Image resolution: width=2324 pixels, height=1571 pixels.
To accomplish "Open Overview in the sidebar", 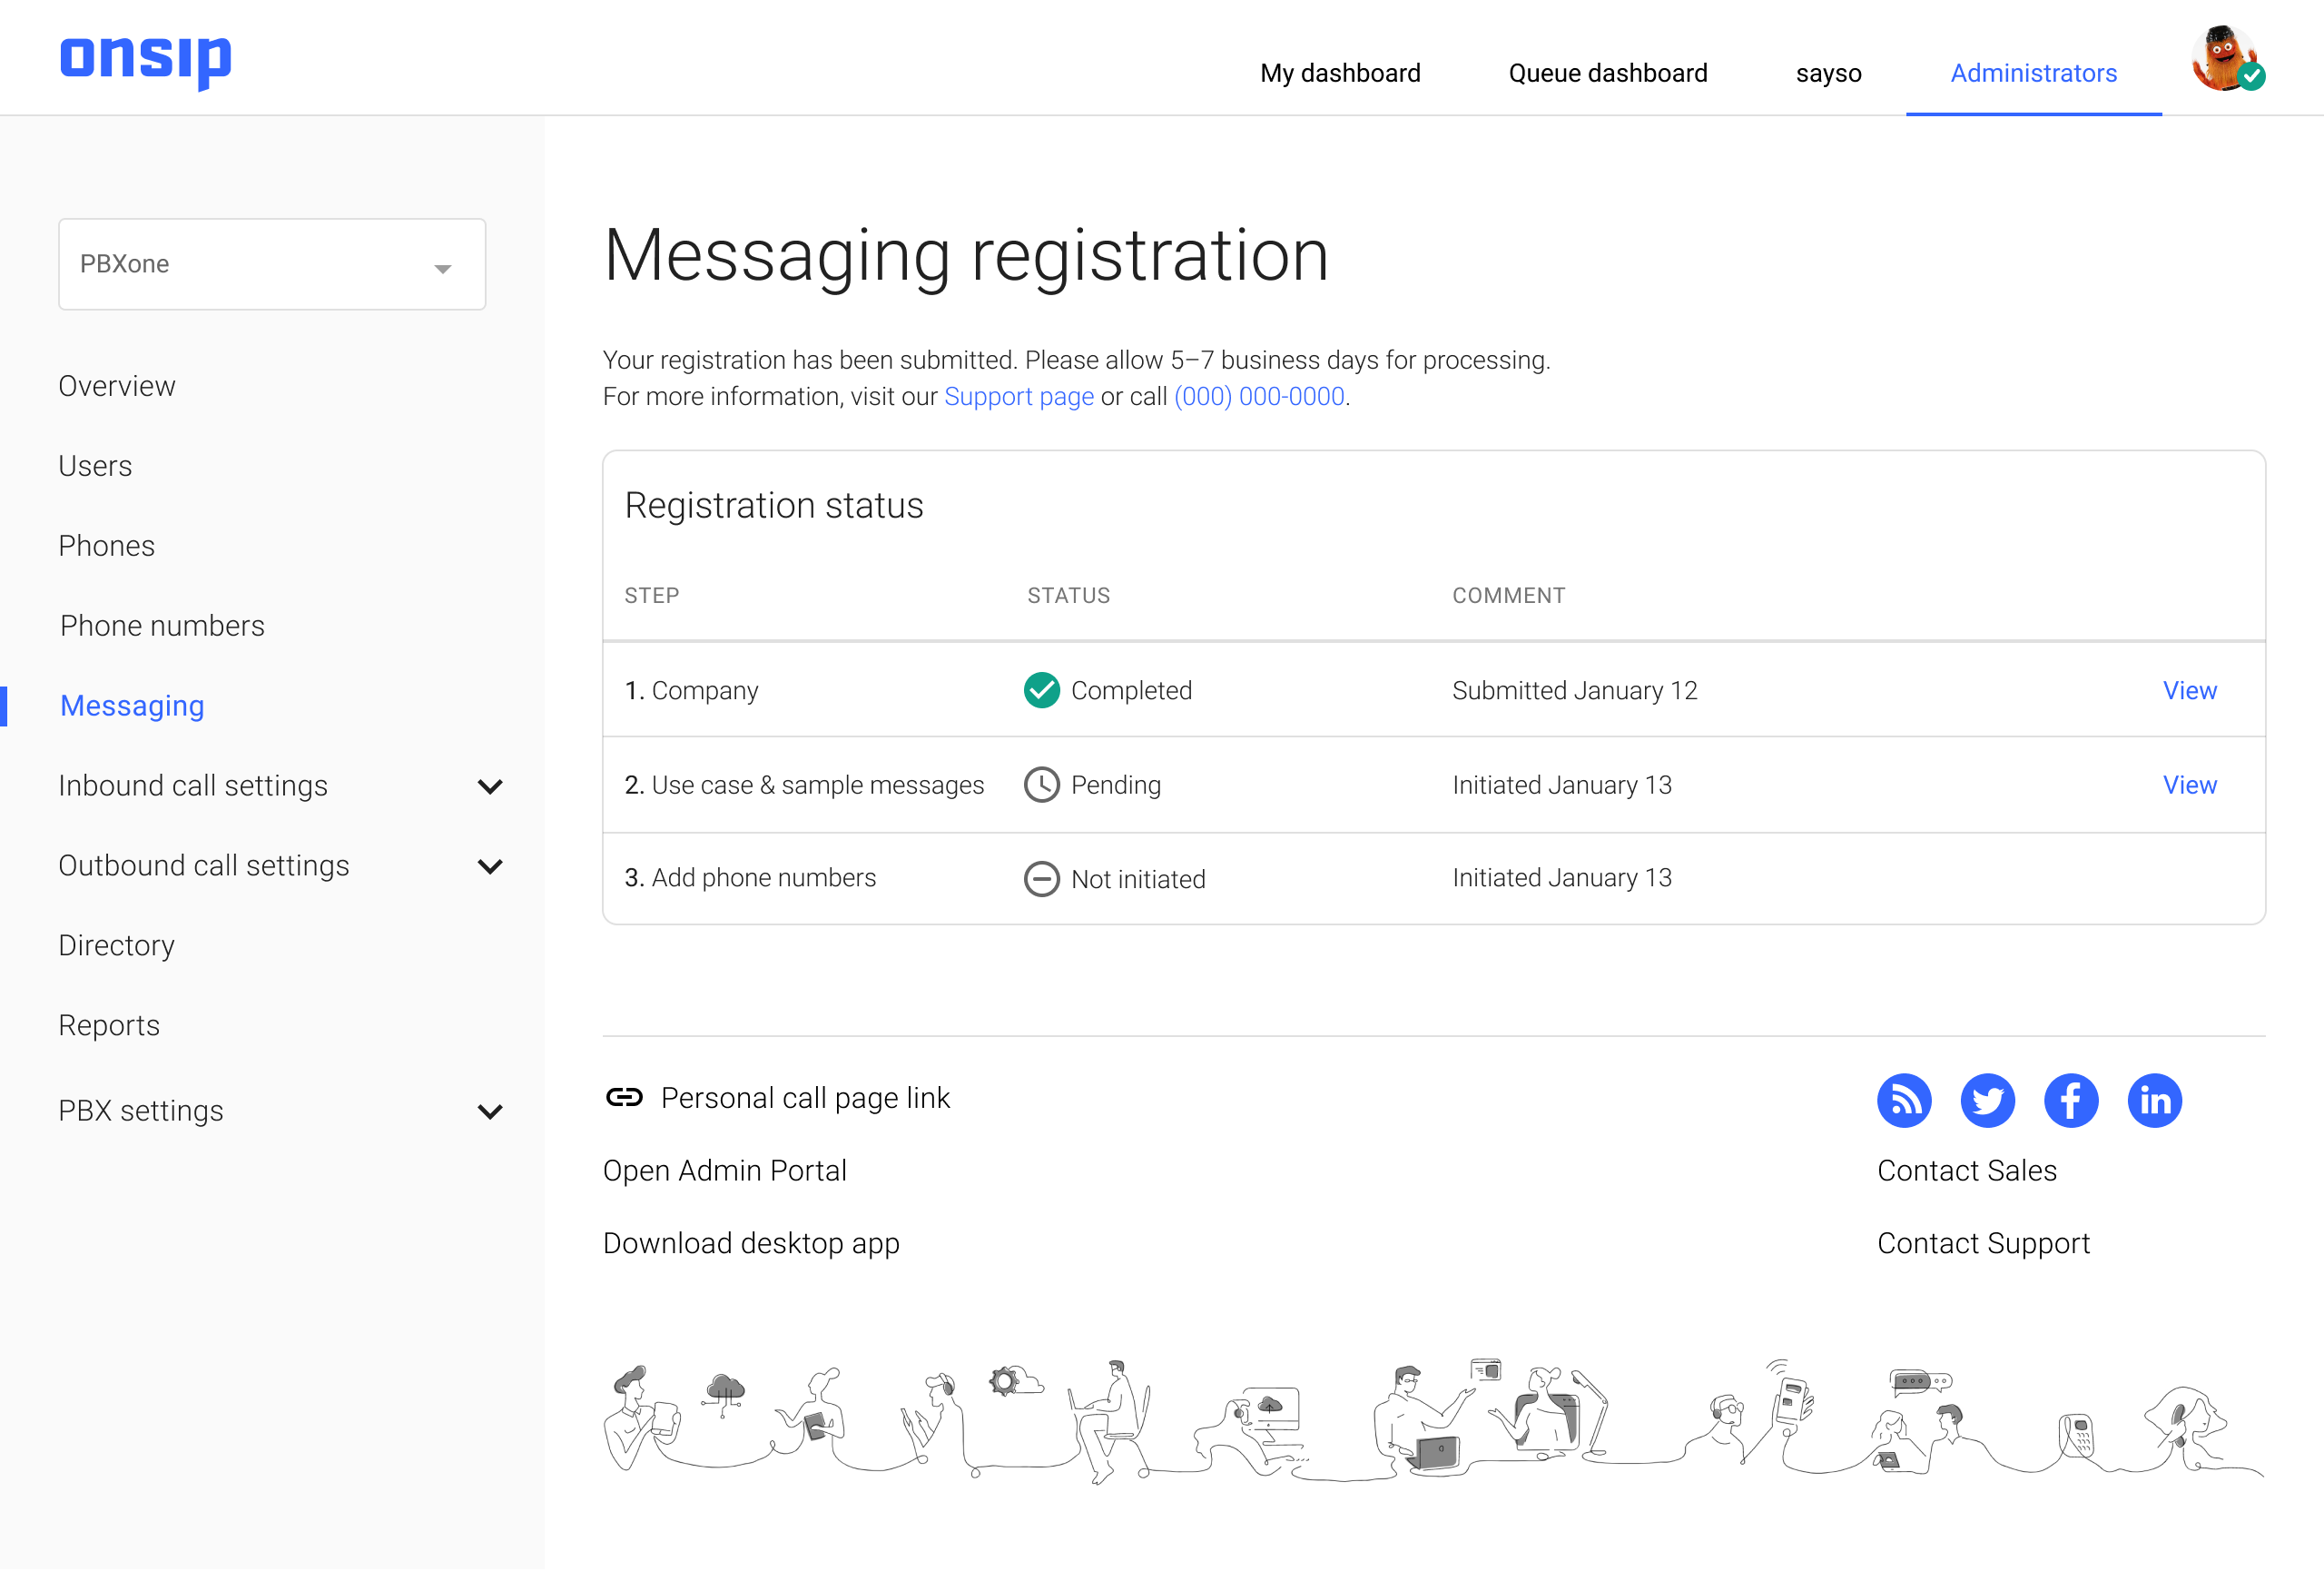I will point(117,386).
